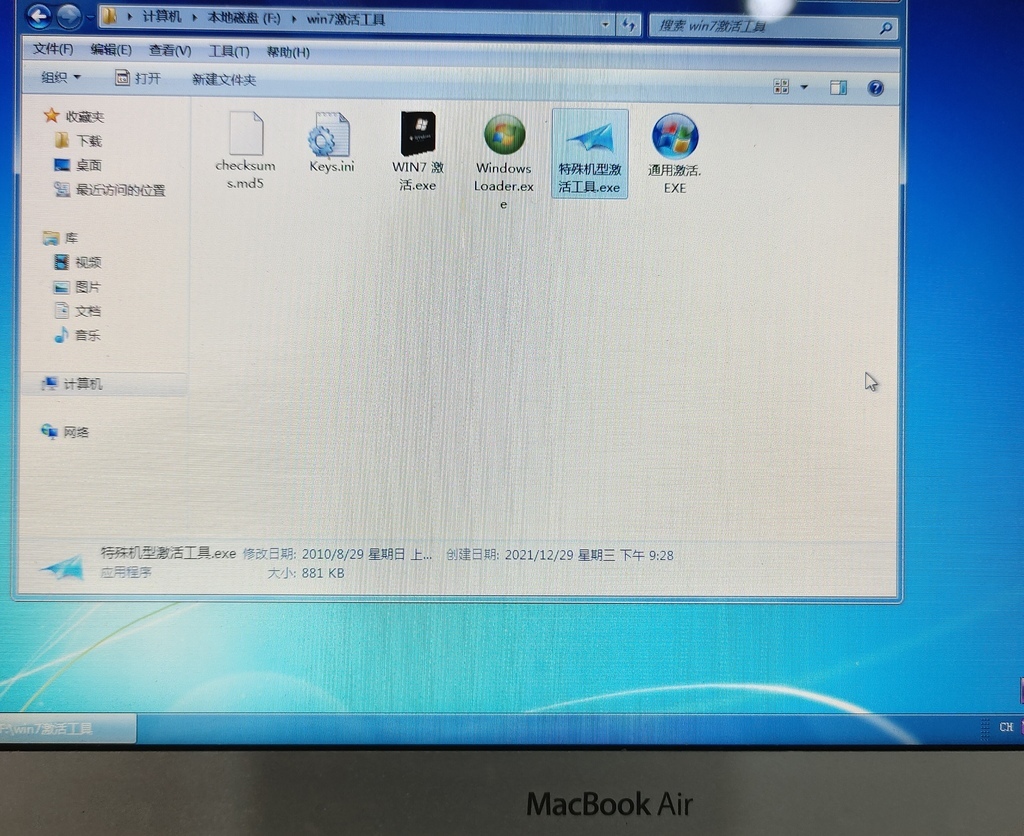Open the 工具(T) menu
This screenshot has width=1024, height=836.
point(229,51)
